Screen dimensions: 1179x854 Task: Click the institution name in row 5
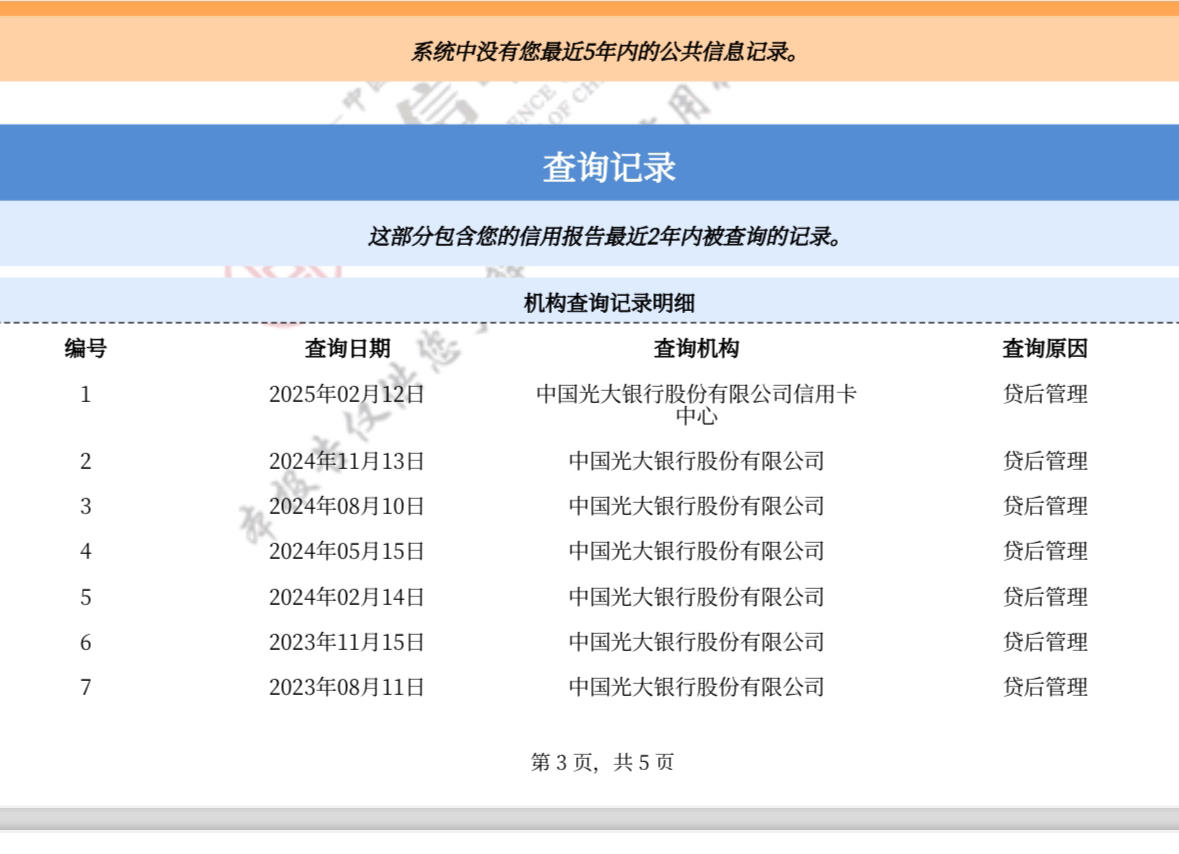pyautogui.click(x=696, y=598)
